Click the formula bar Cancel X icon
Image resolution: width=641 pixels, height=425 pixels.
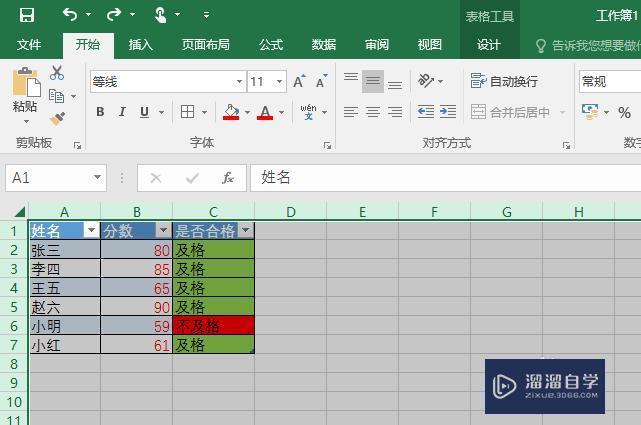[x=156, y=178]
